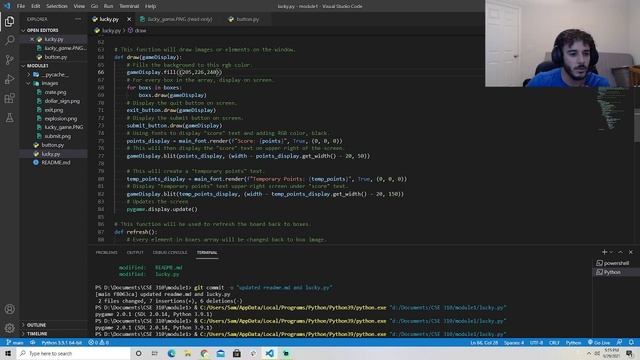Image resolution: width=640 pixels, height=360 pixels.
Task: Select the powershell terminal instance
Action: point(616,263)
